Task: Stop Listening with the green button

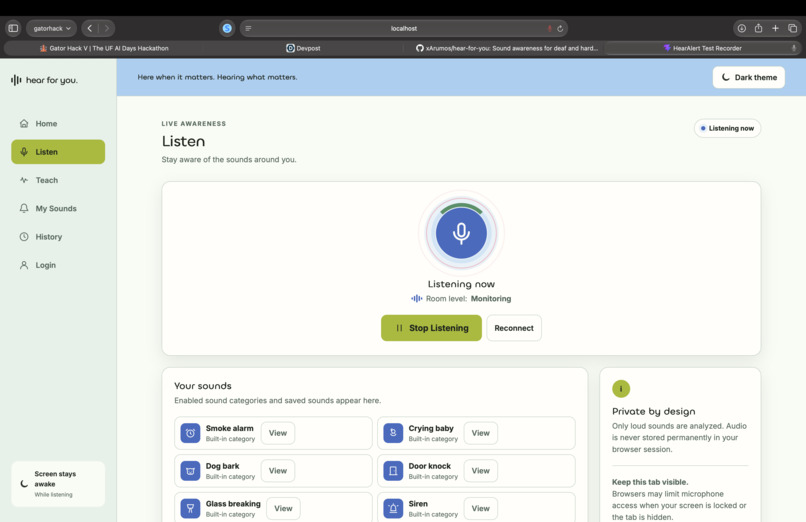Action: tap(431, 328)
